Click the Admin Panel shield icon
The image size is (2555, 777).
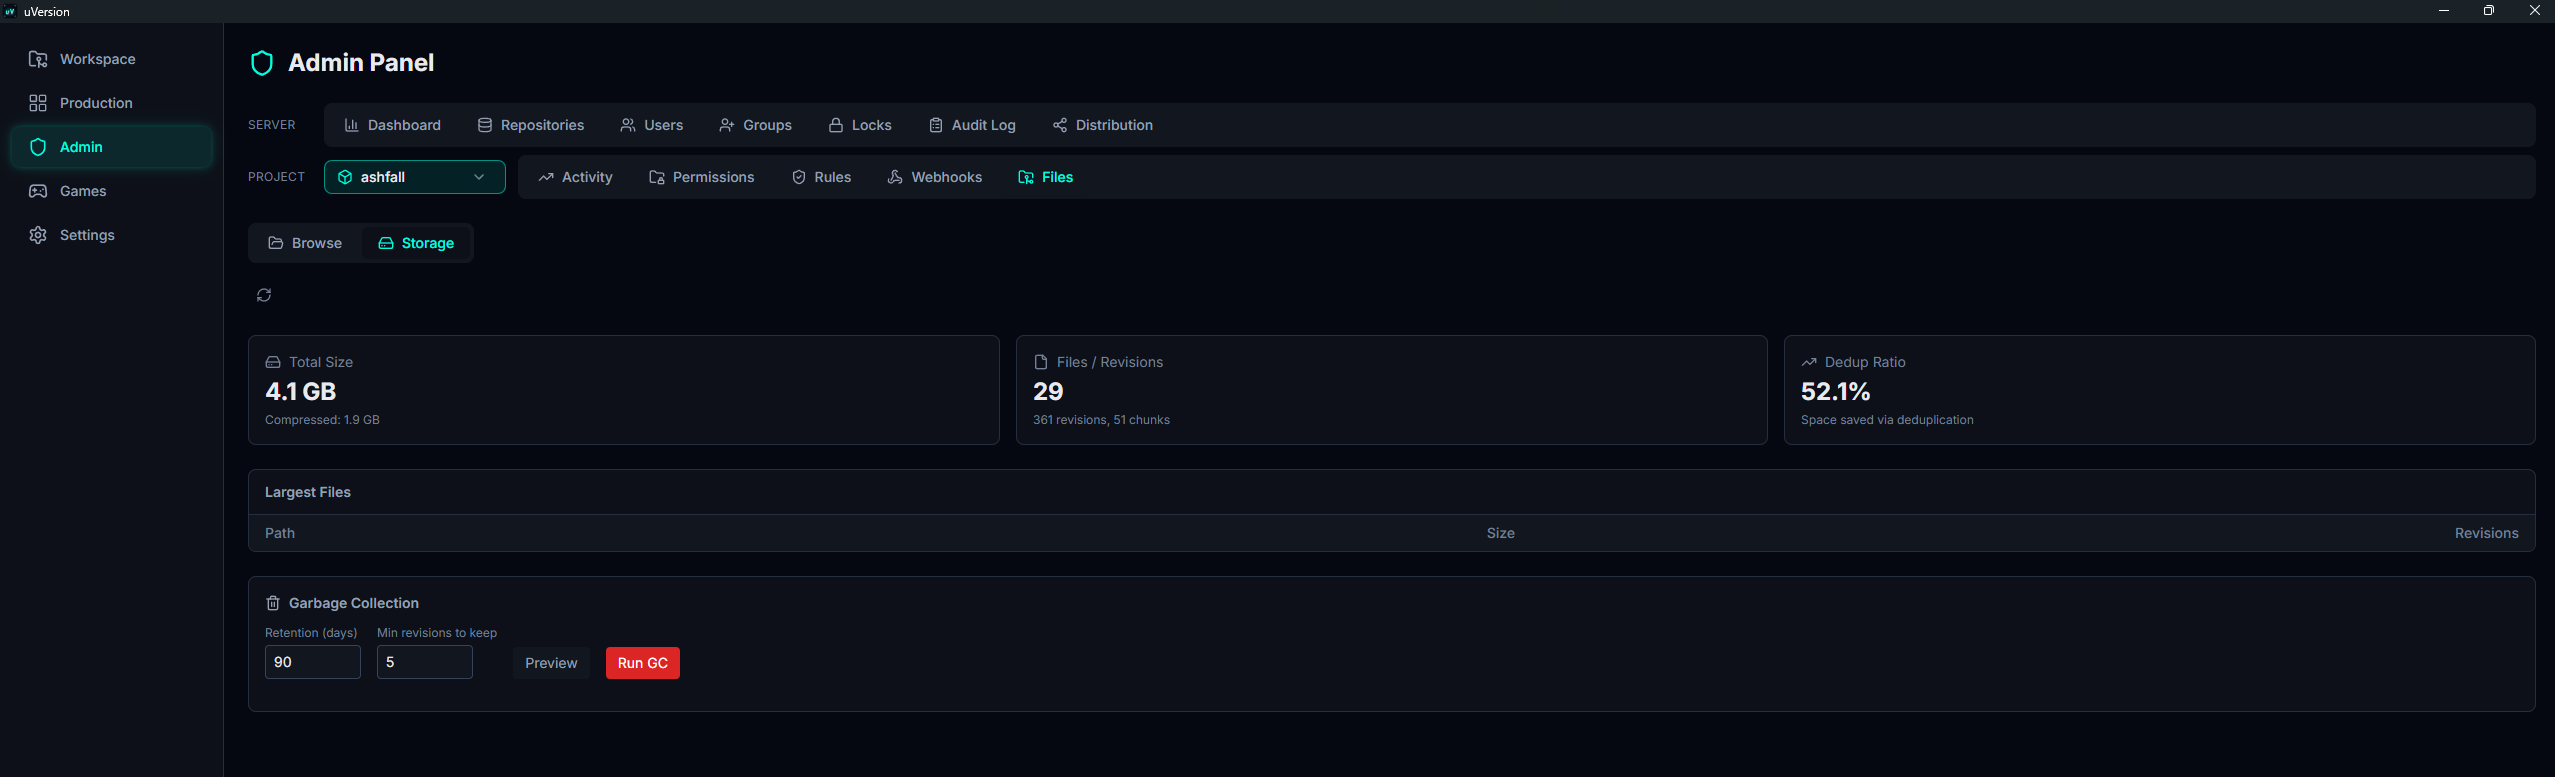click(x=262, y=63)
